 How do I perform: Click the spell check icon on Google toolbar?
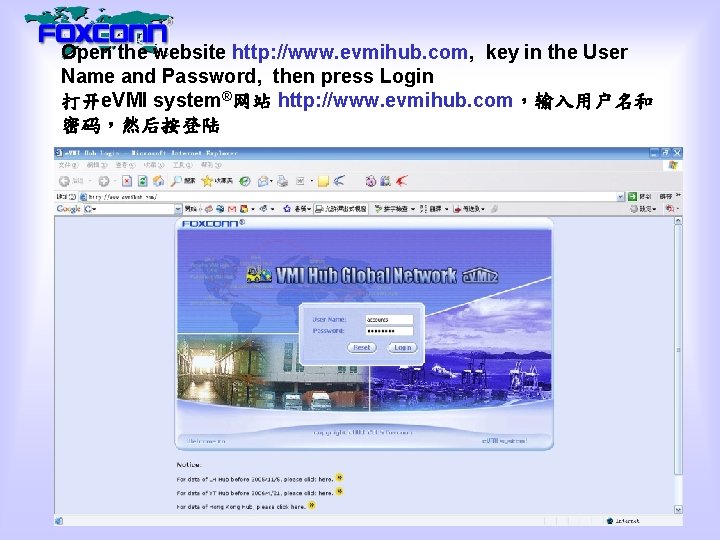coord(378,209)
